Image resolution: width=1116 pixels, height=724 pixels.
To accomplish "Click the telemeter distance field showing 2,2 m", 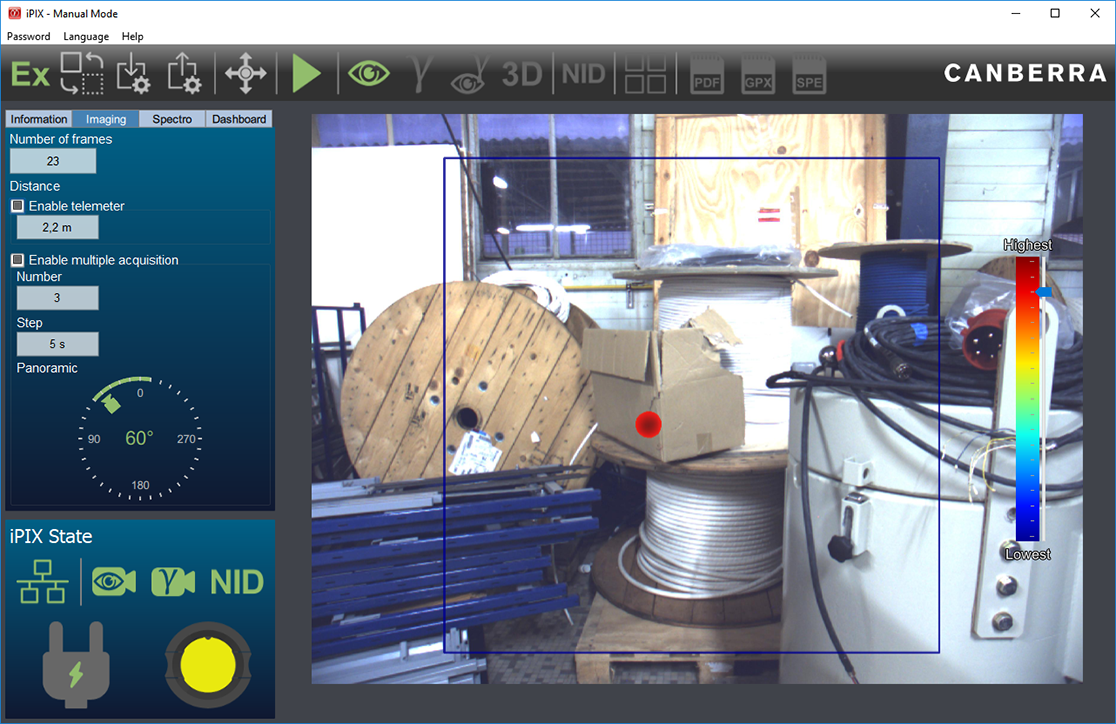I will [57, 227].
